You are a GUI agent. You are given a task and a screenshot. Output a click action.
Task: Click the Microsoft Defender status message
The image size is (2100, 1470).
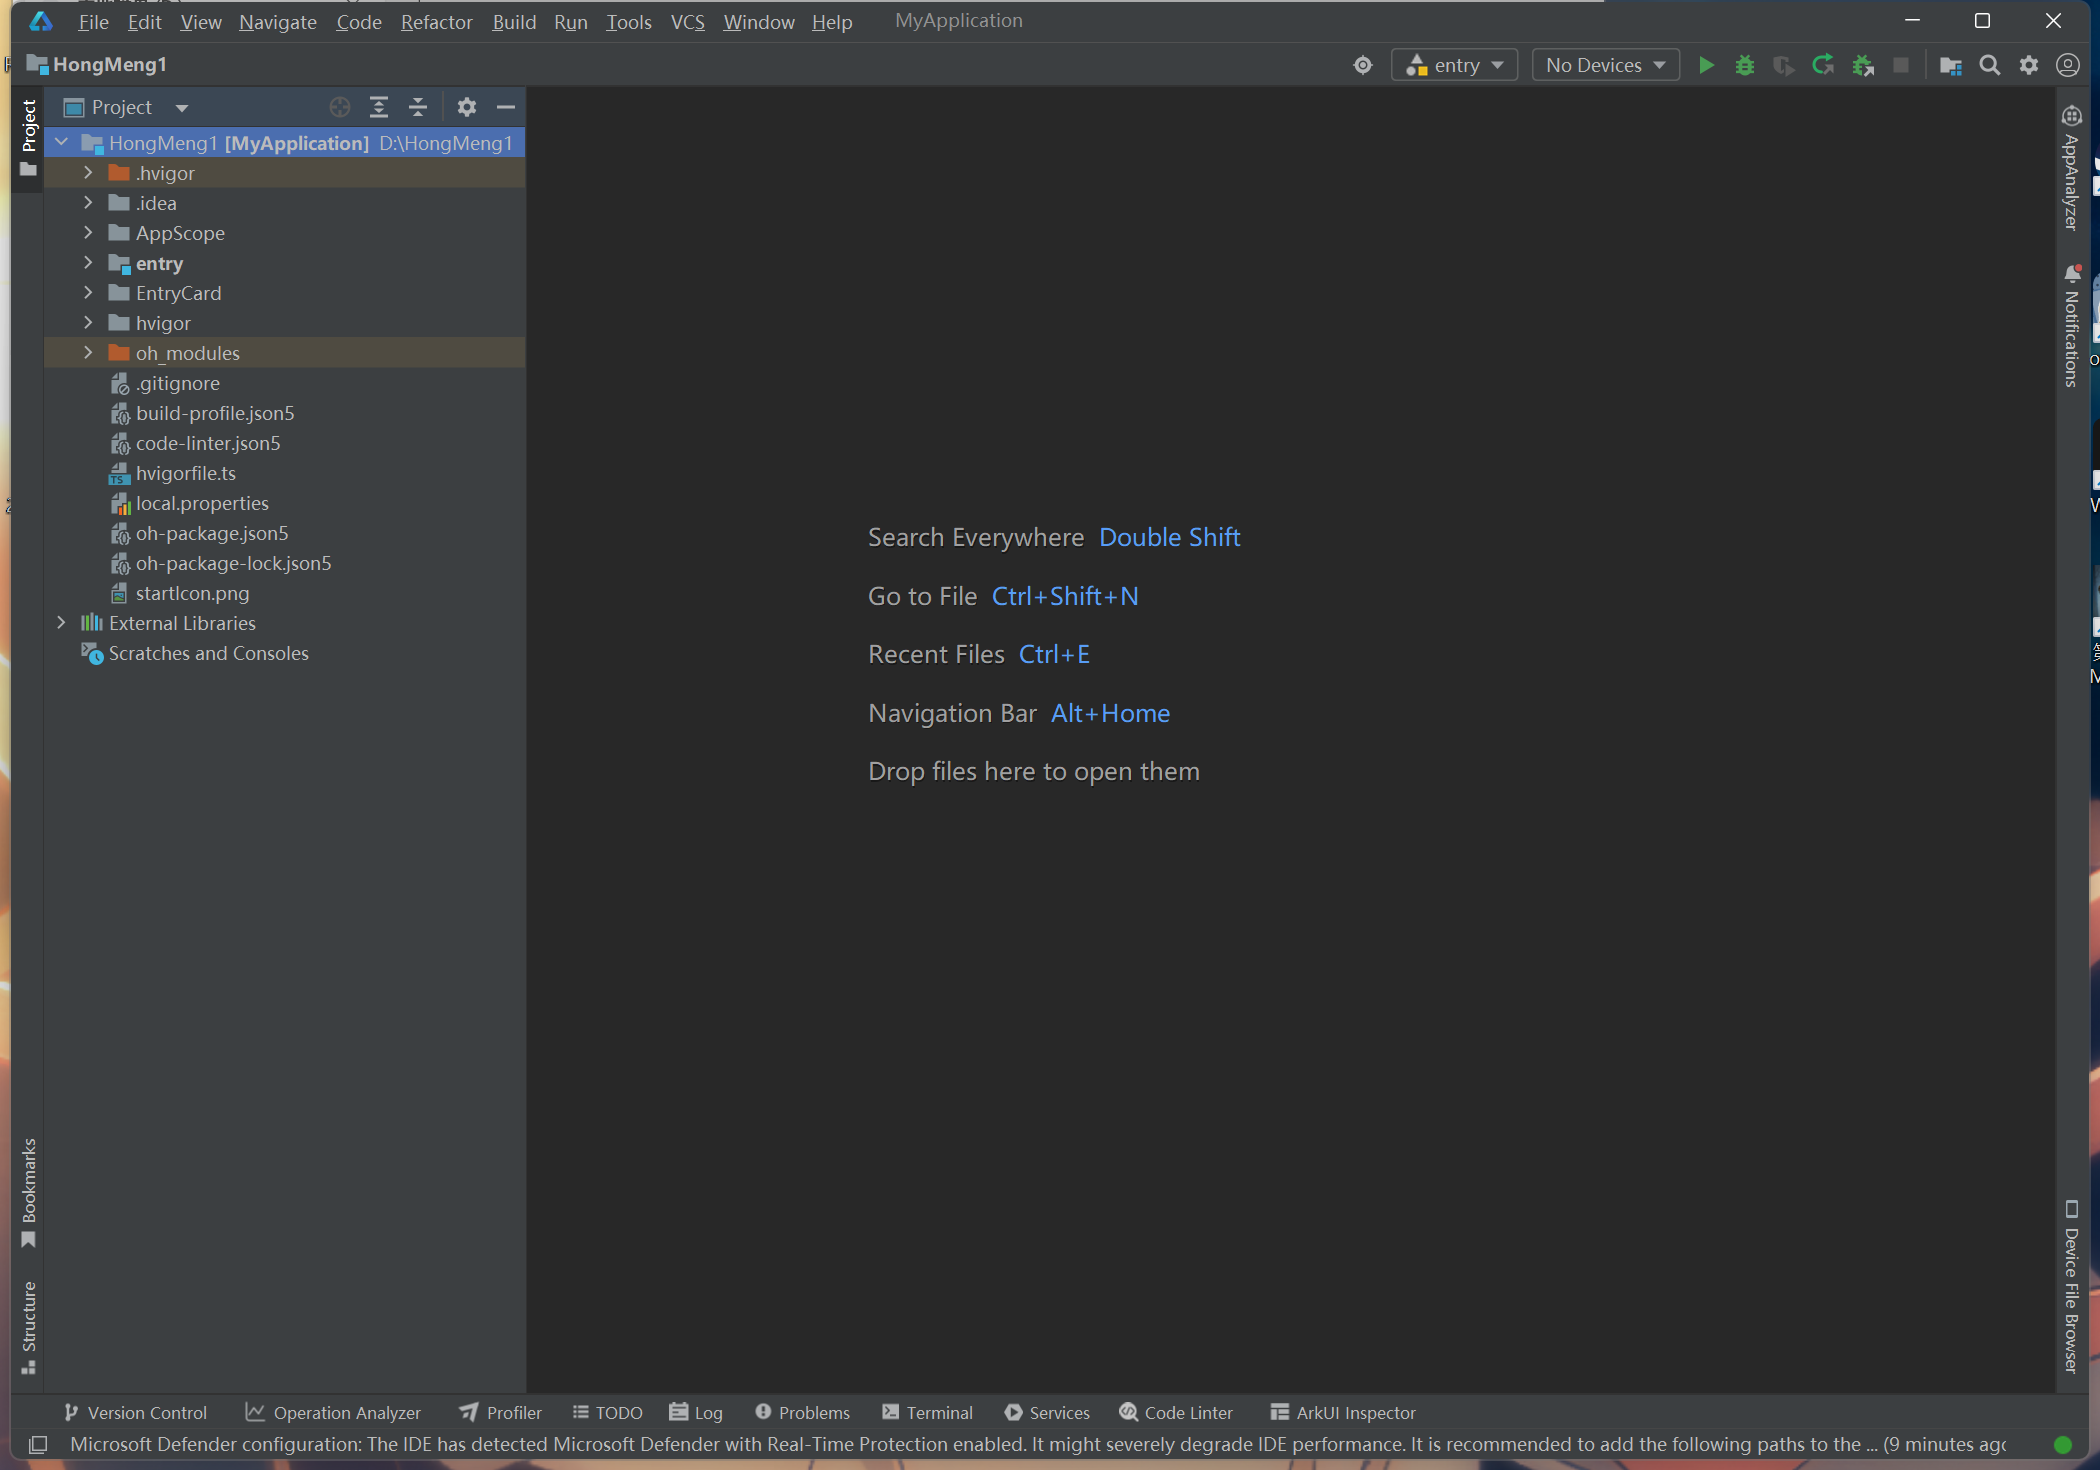[1038, 1444]
